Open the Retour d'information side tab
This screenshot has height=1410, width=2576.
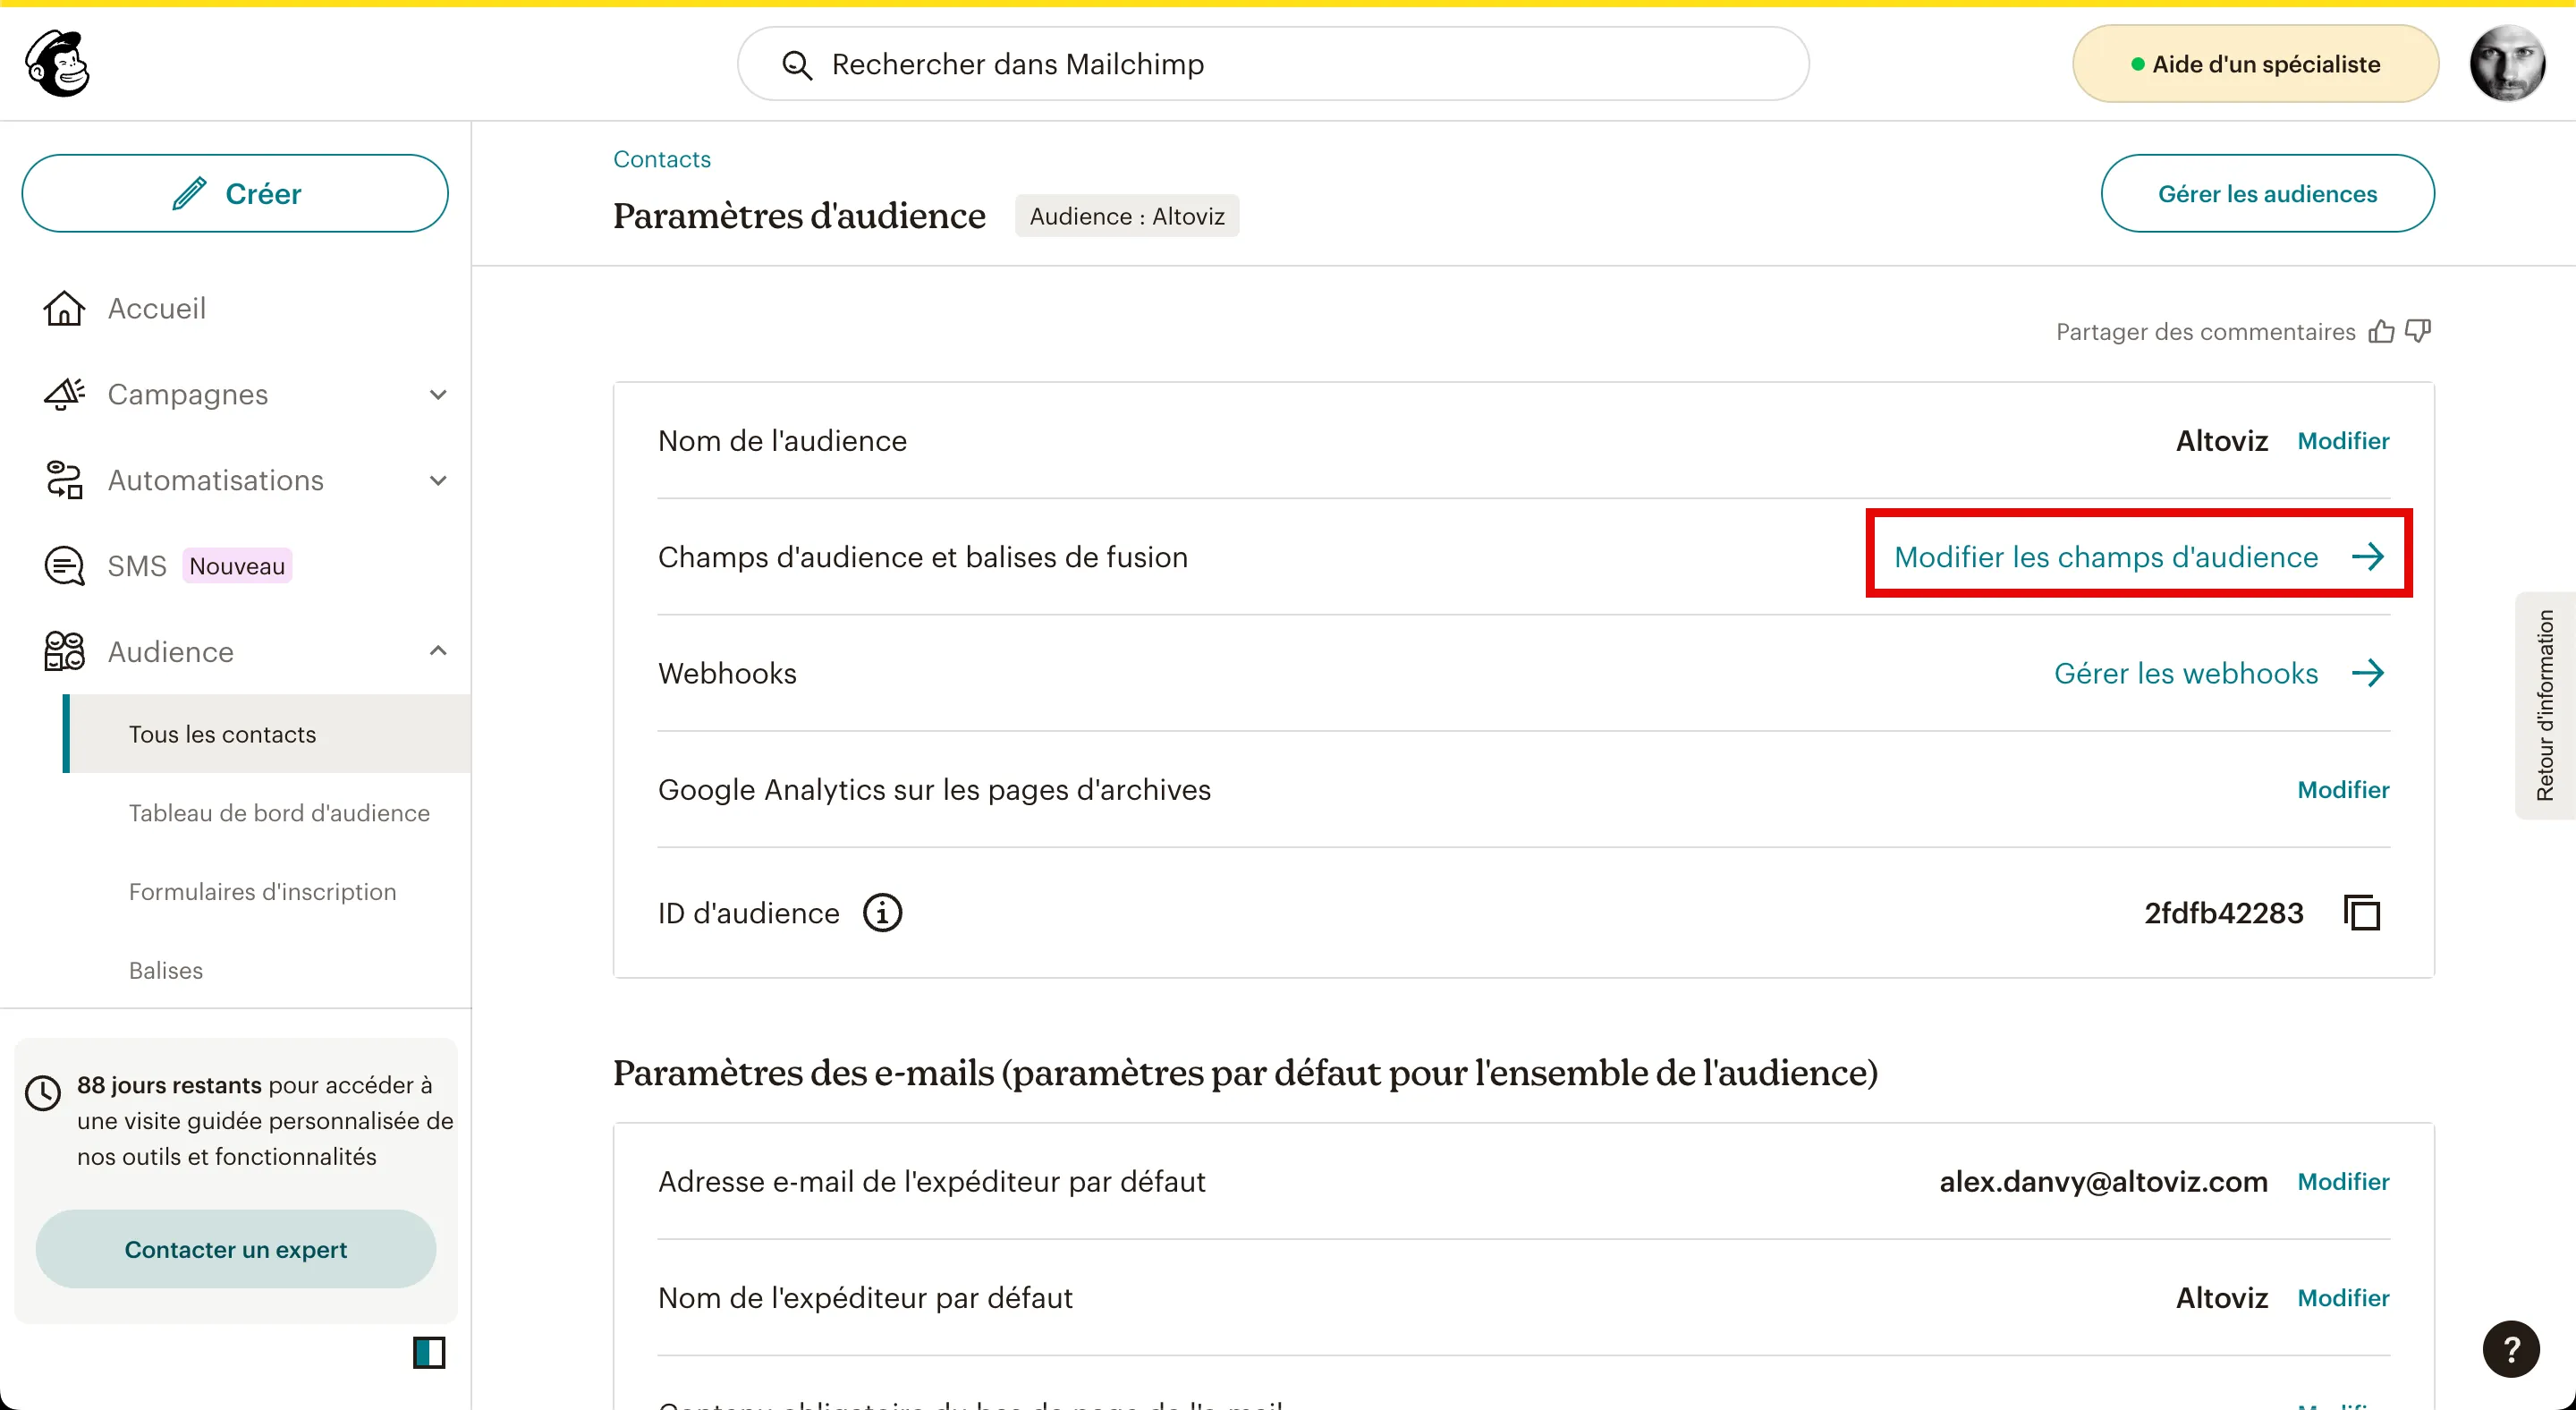(2545, 706)
